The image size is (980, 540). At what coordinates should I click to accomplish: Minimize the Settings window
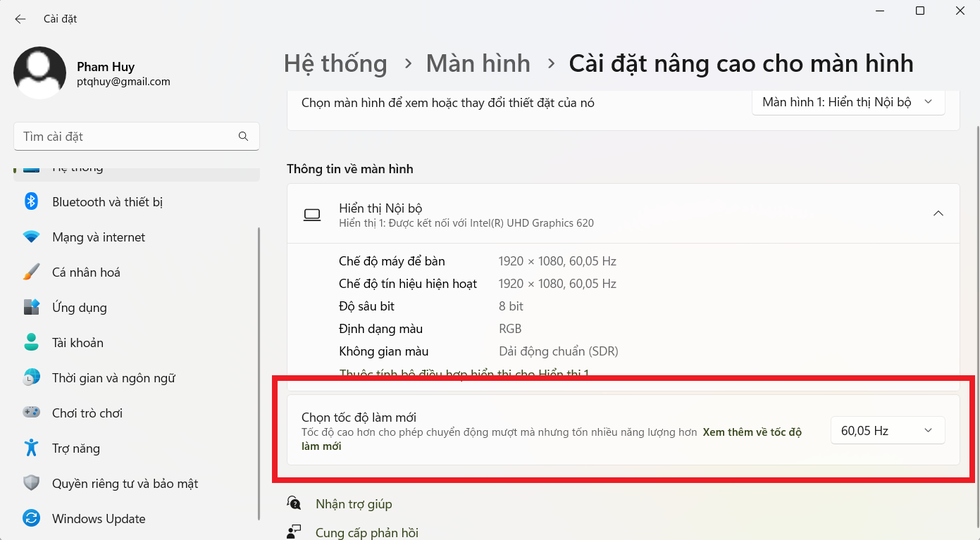(880, 11)
